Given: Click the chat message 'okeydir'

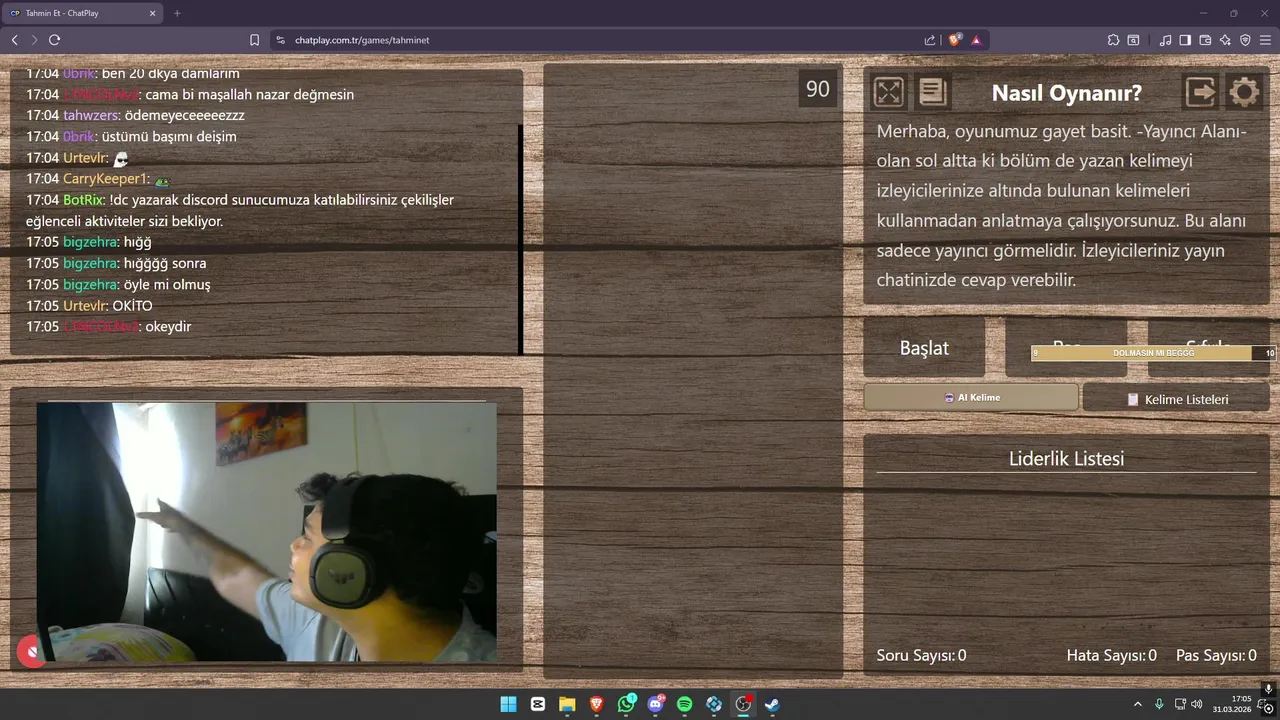Looking at the screenshot, I should 168,327.
